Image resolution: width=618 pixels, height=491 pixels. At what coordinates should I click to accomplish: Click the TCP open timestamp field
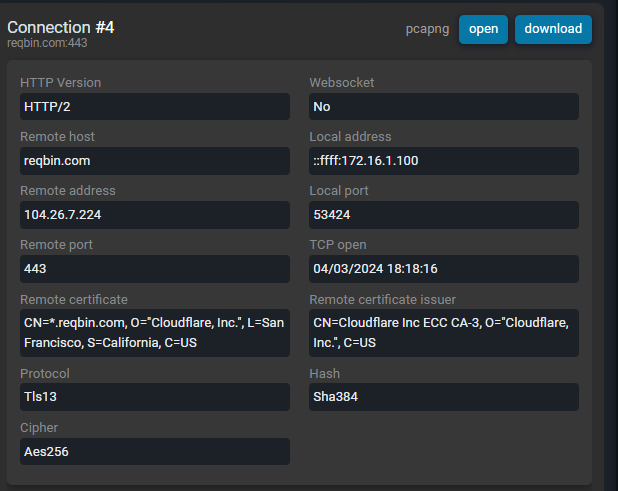[444, 269]
